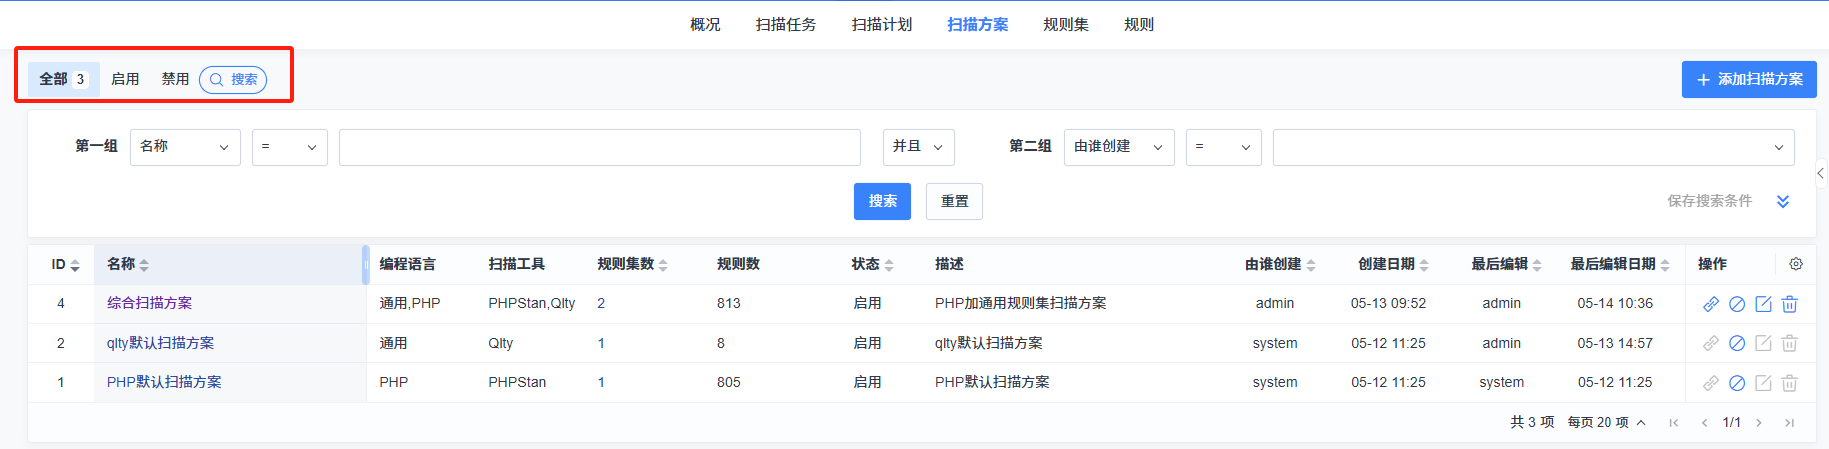Click the 添加扫描方案 button
Screen dimensions: 1829x449
[1748, 80]
